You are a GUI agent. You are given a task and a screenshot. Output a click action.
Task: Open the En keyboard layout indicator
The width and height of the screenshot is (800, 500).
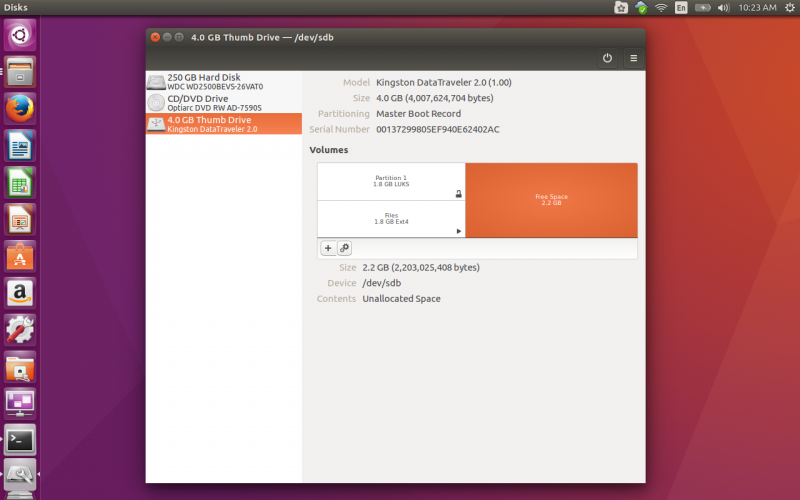tap(681, 8)
